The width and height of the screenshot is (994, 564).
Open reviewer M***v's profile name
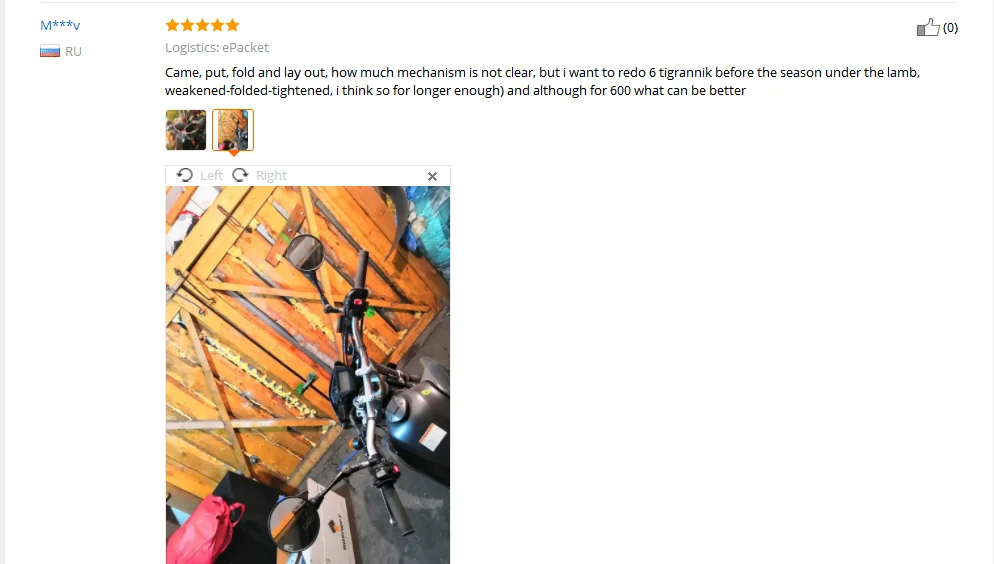60,25
